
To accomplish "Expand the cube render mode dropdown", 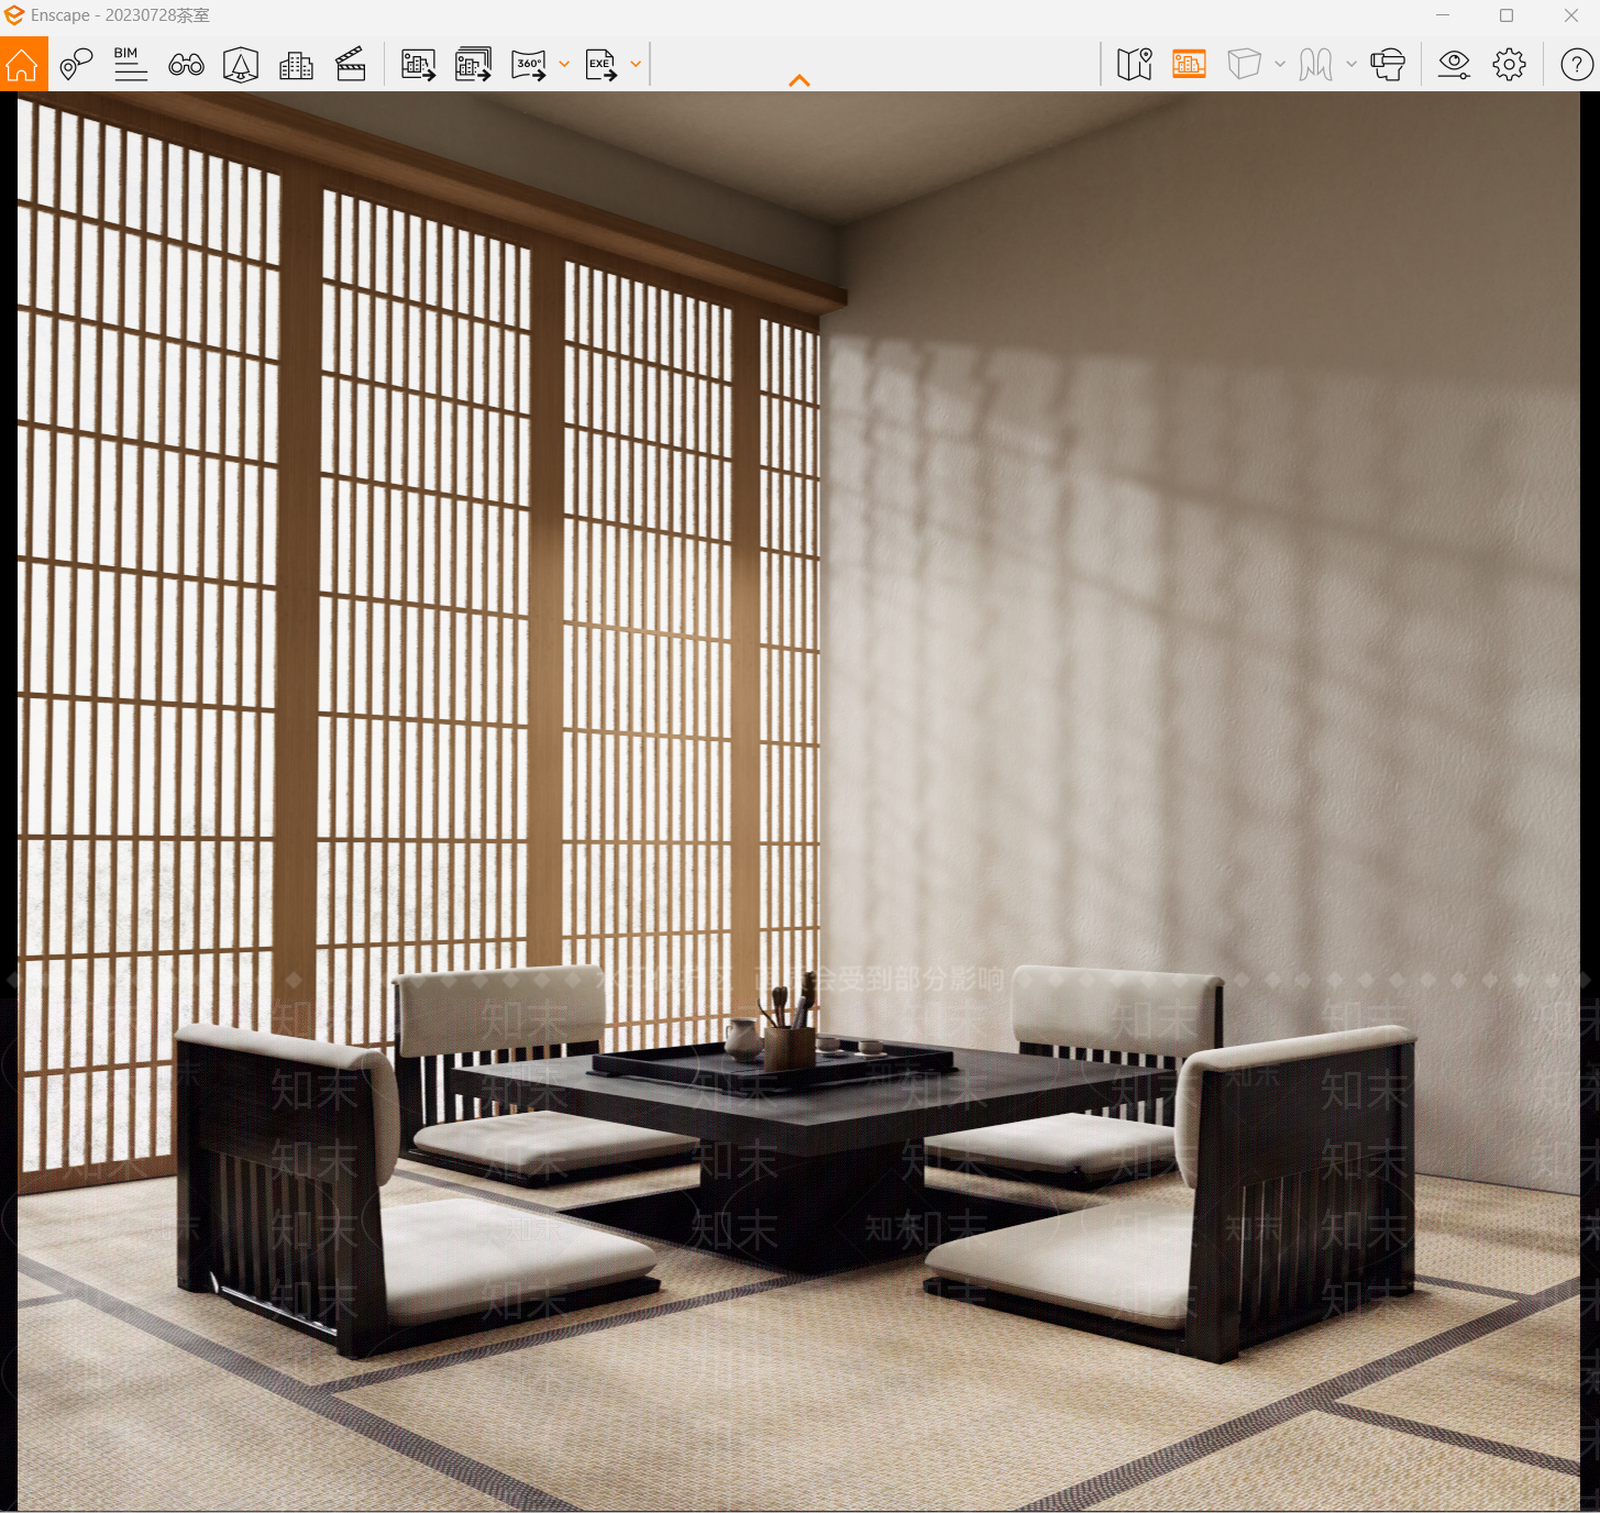I will [1280, 65].
